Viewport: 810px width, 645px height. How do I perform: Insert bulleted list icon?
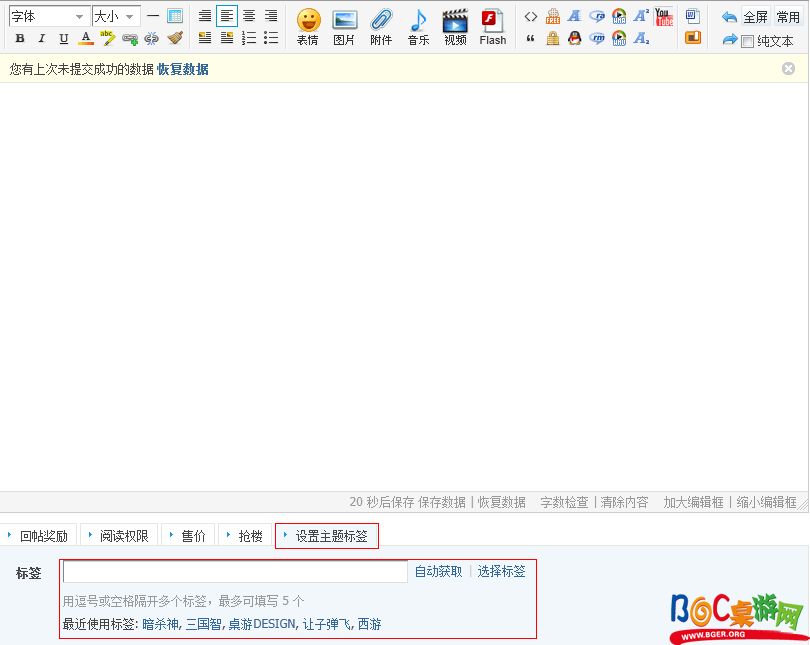[x=271, y=38]
